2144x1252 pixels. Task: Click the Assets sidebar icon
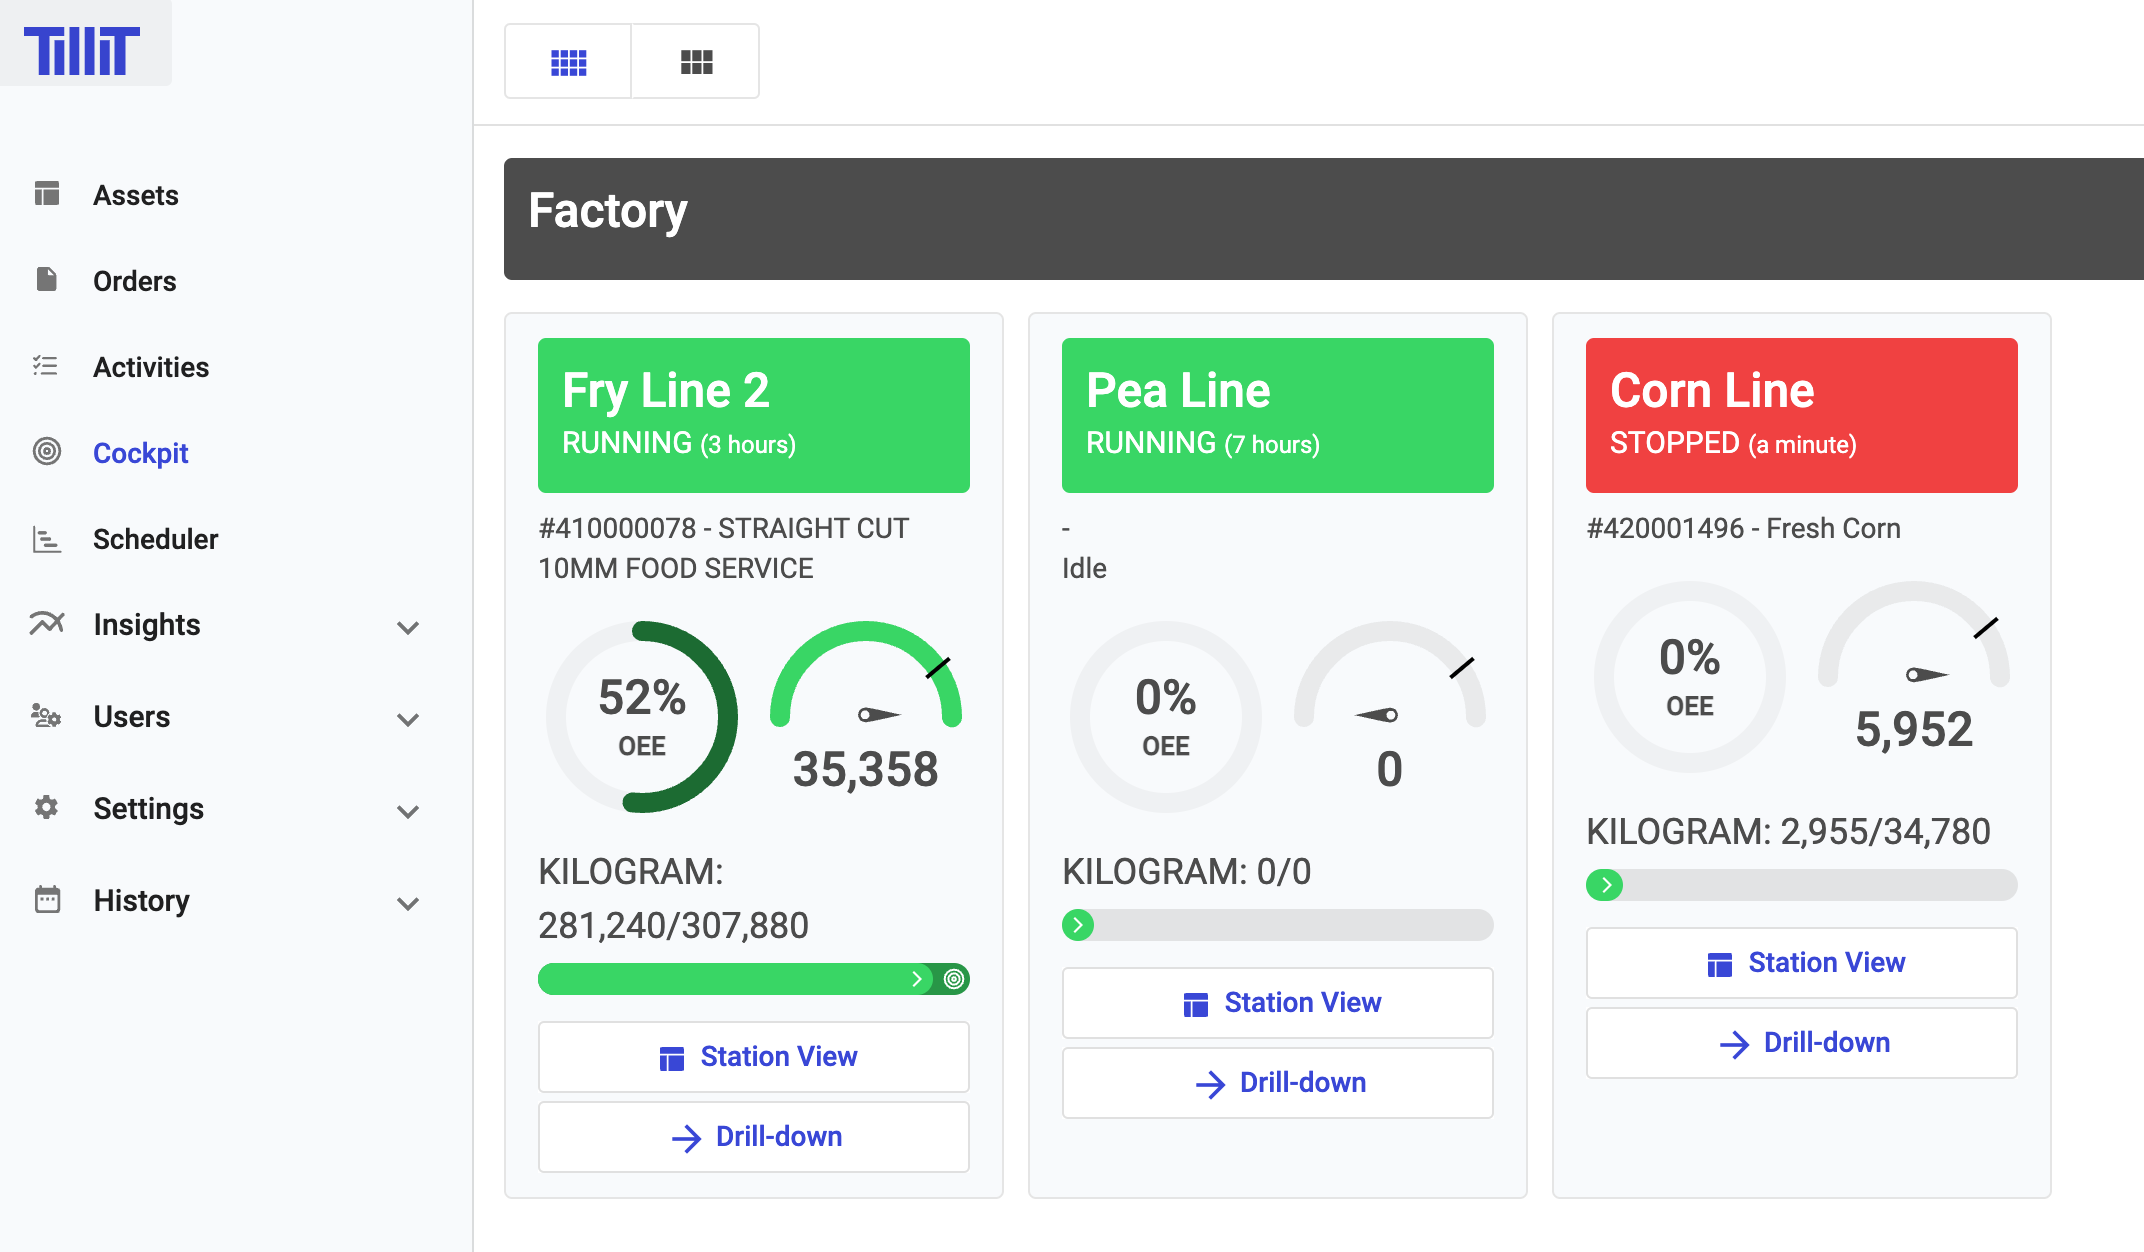coord(46,193)
